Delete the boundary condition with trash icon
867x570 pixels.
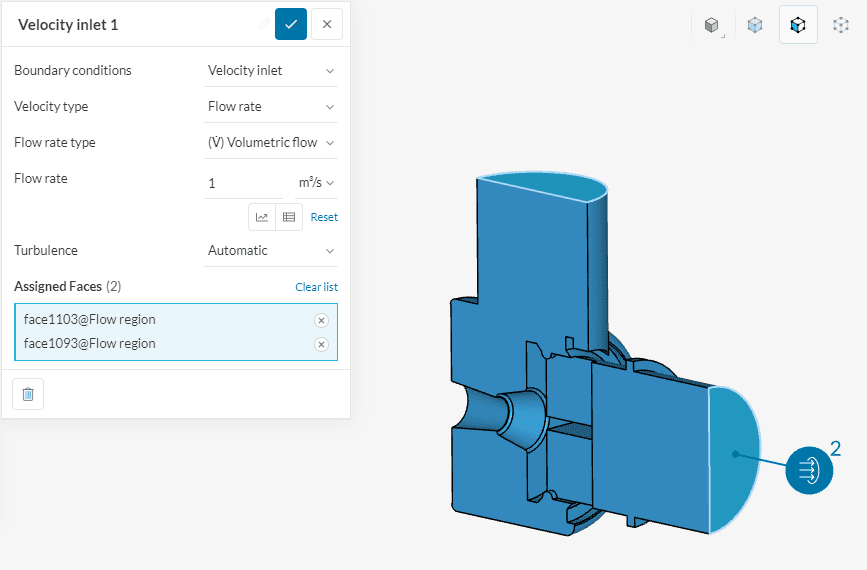pyautogui.click(x=28, y=394)
